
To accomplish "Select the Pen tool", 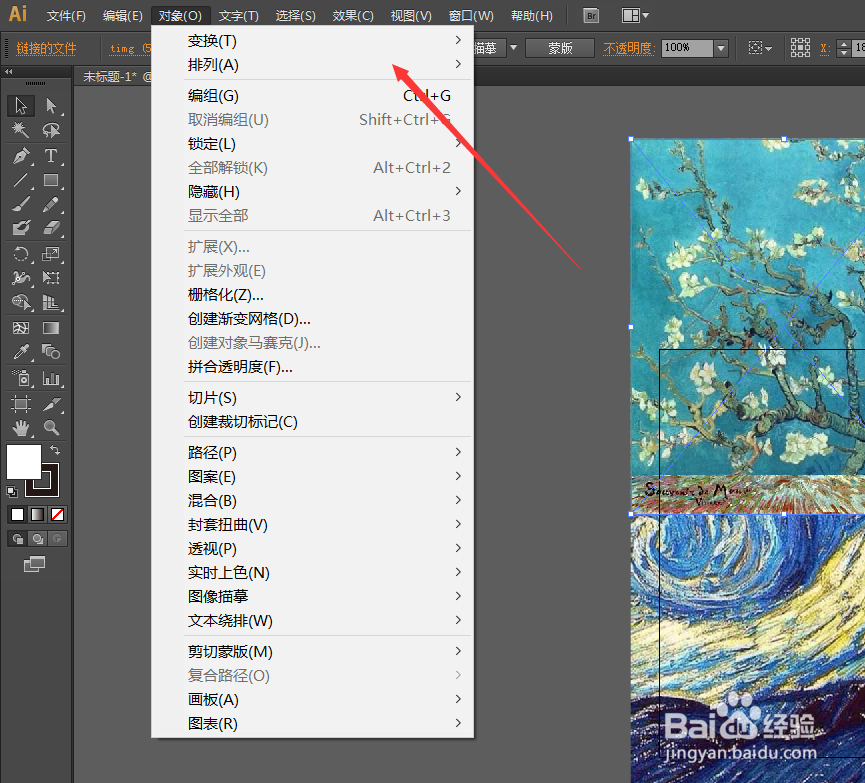I will pyautogui.click(x=21, y=156).
